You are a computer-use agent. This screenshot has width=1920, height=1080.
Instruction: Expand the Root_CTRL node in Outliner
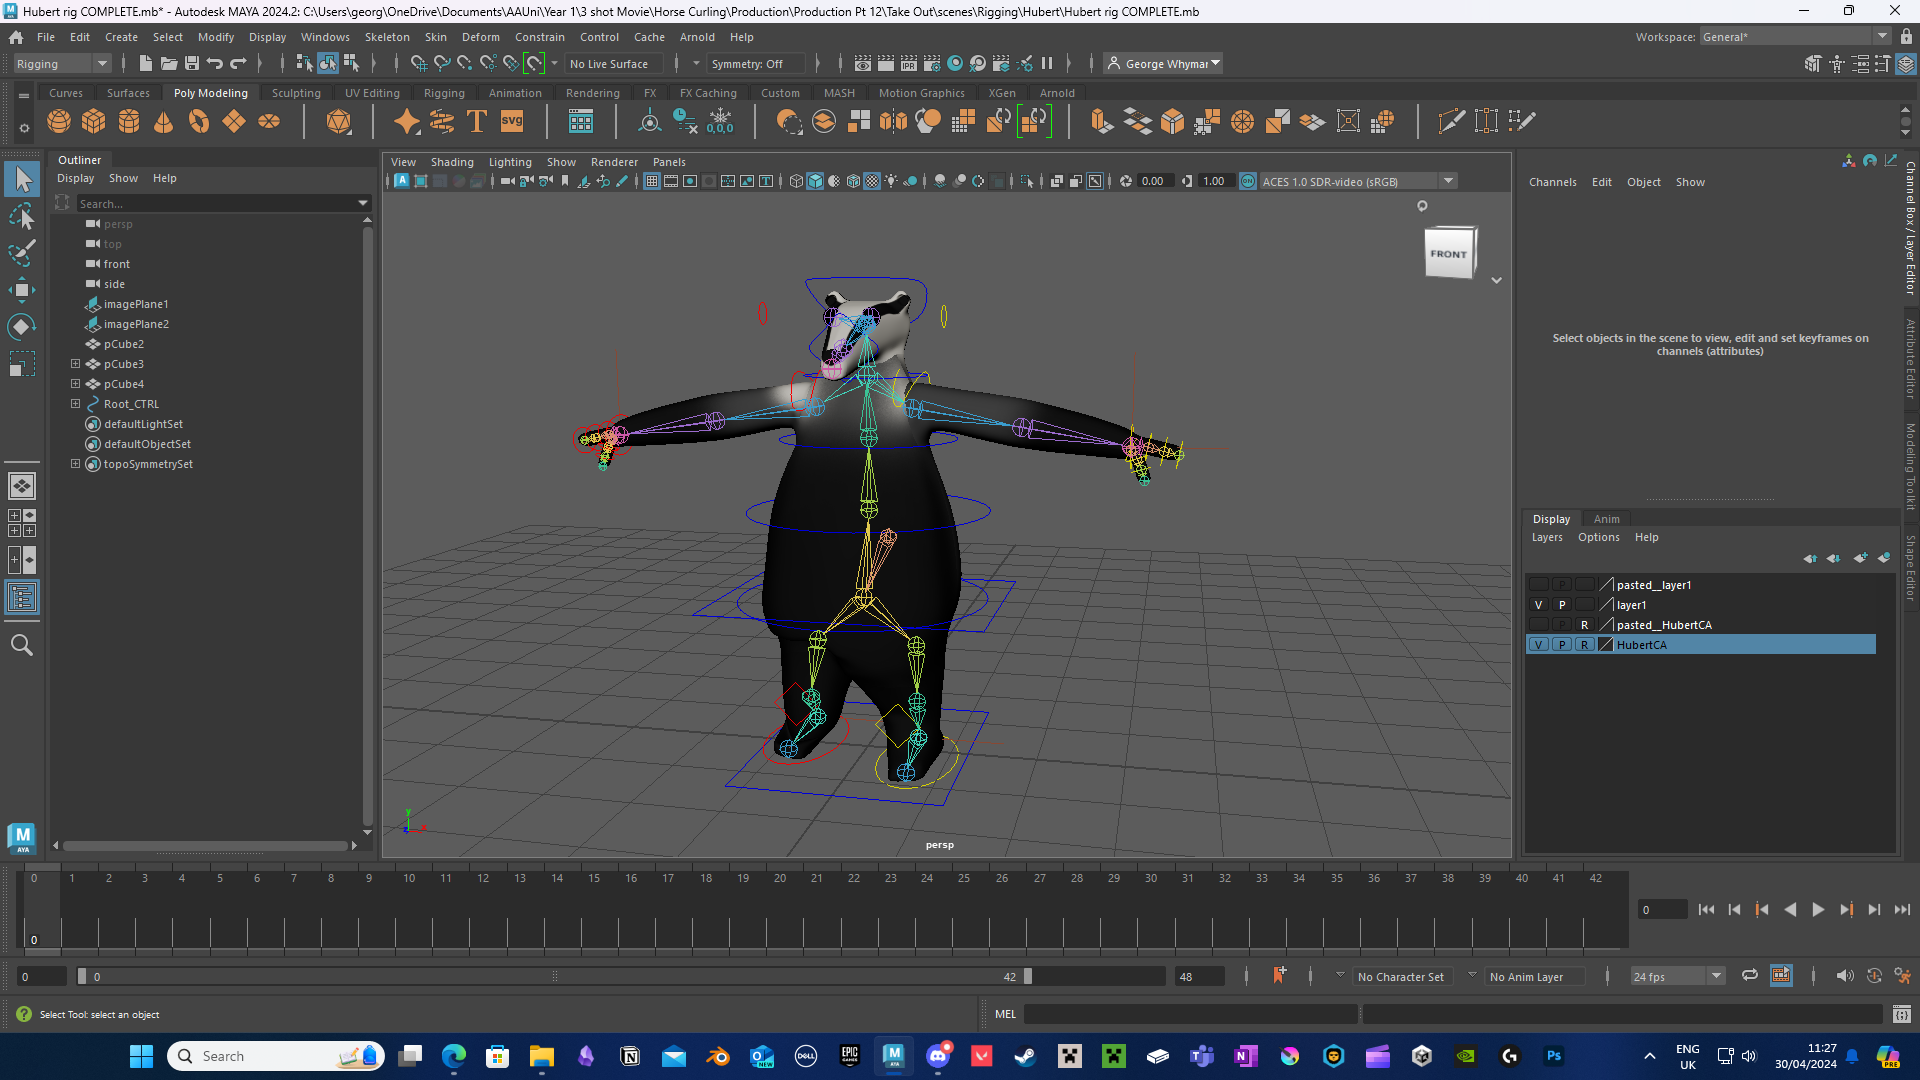[x=75, y=404]
